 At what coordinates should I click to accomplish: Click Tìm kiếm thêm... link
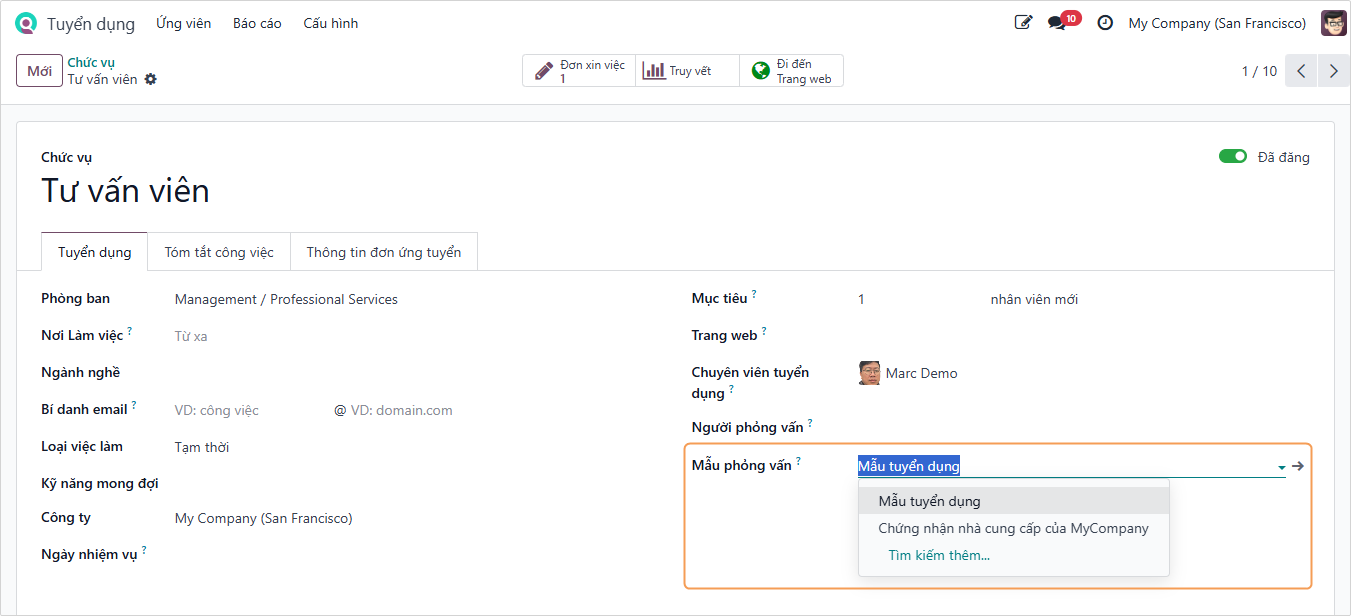tap(938, 555)
